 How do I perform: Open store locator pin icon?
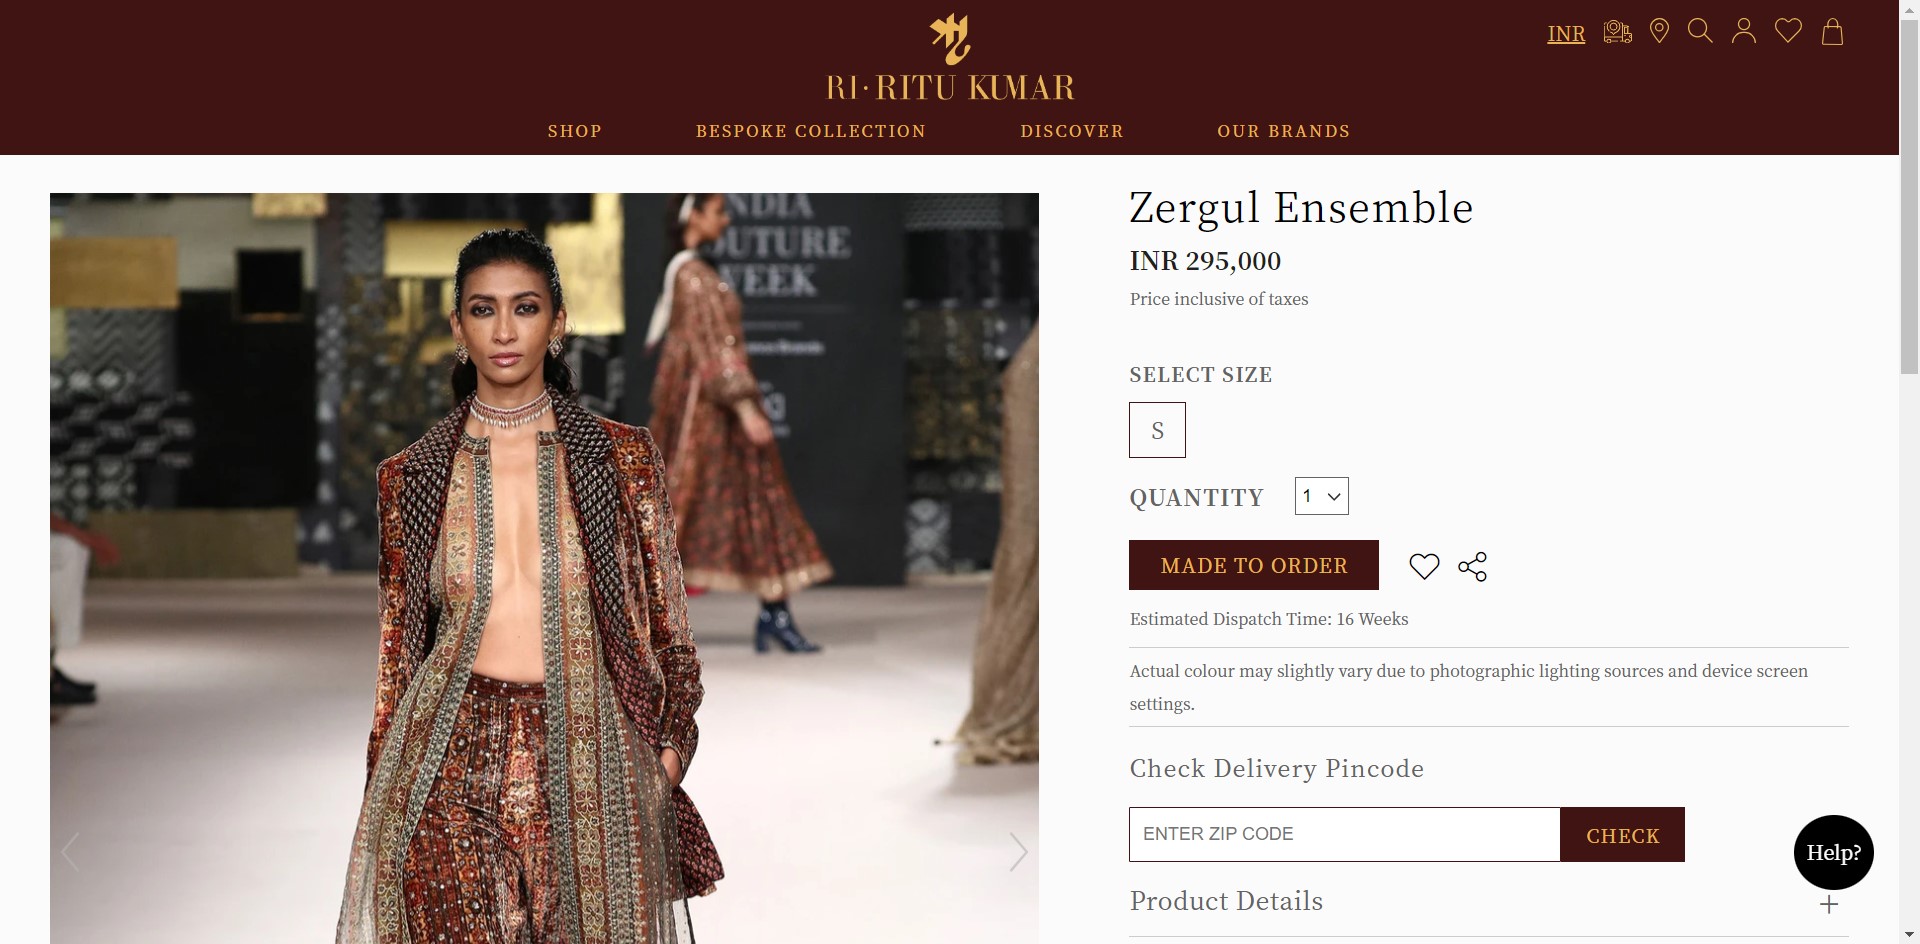pyautogui.click(x=1659, y=32)
